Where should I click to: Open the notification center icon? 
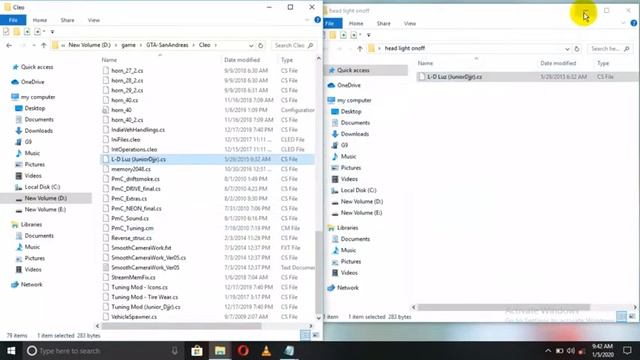coord(627,351)
